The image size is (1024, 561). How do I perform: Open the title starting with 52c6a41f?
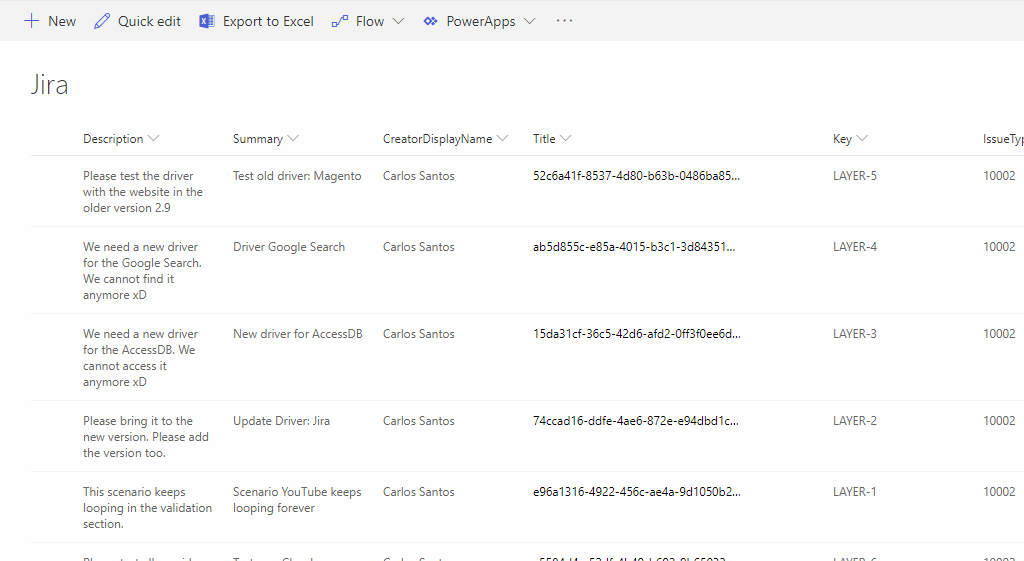tap(636, 176)
